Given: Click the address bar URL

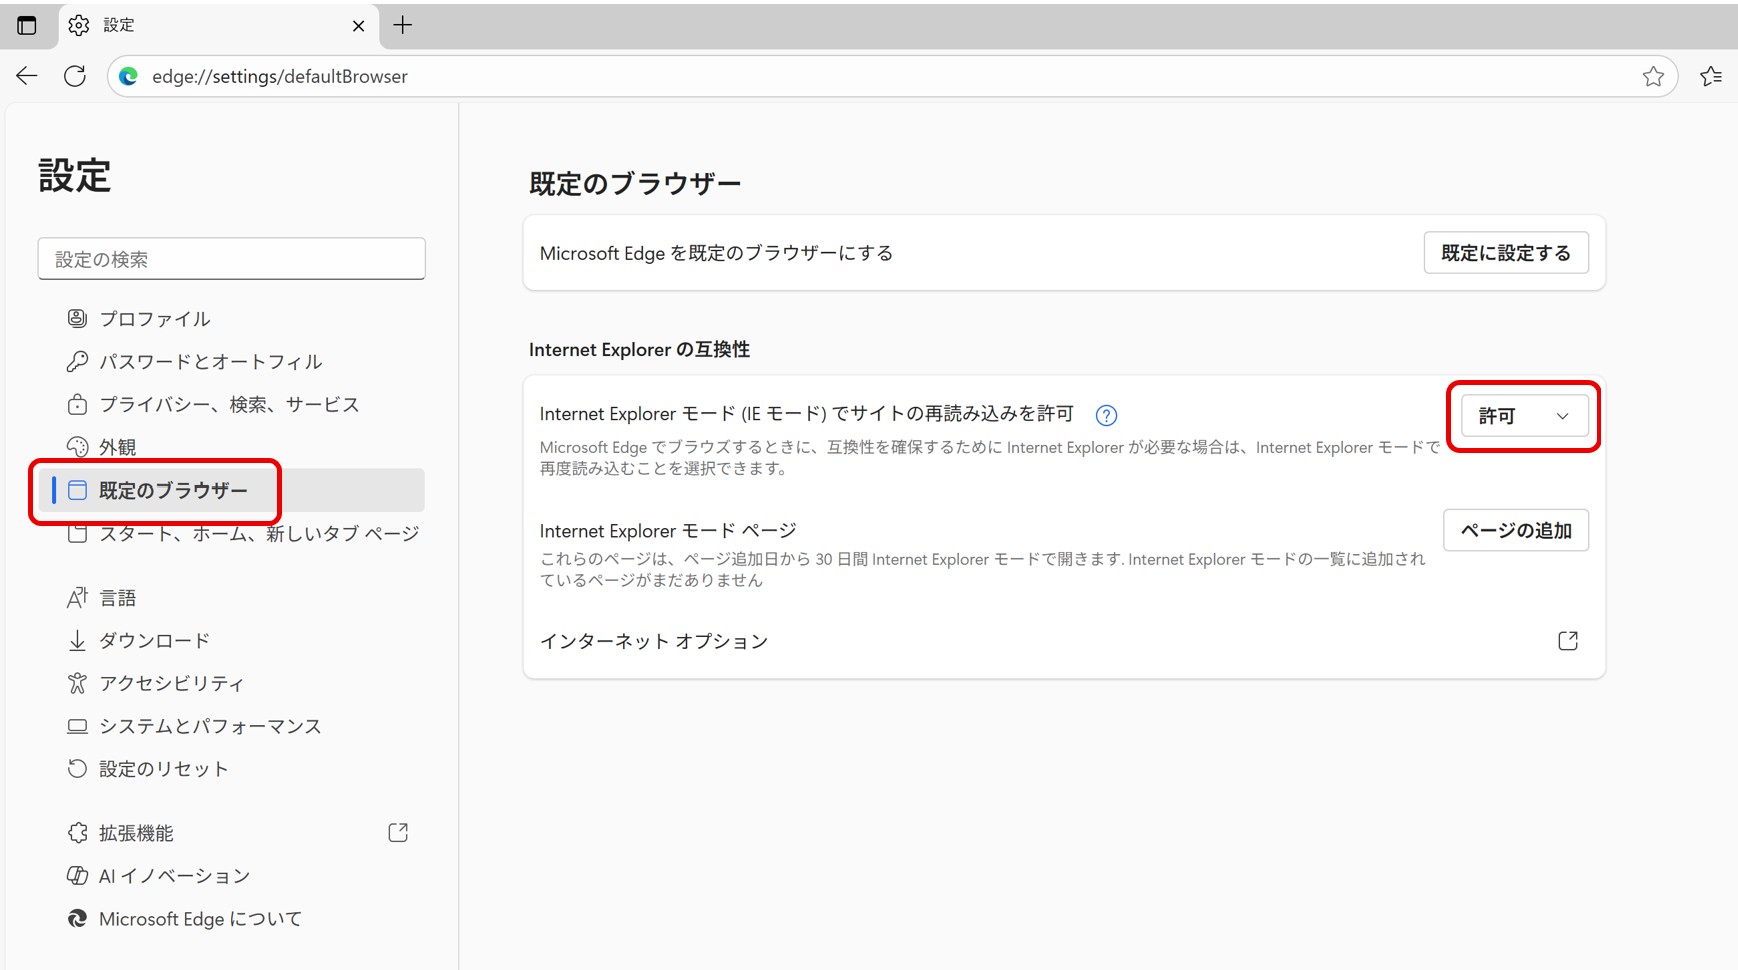Looking at the screenshot, I should 280,77.
